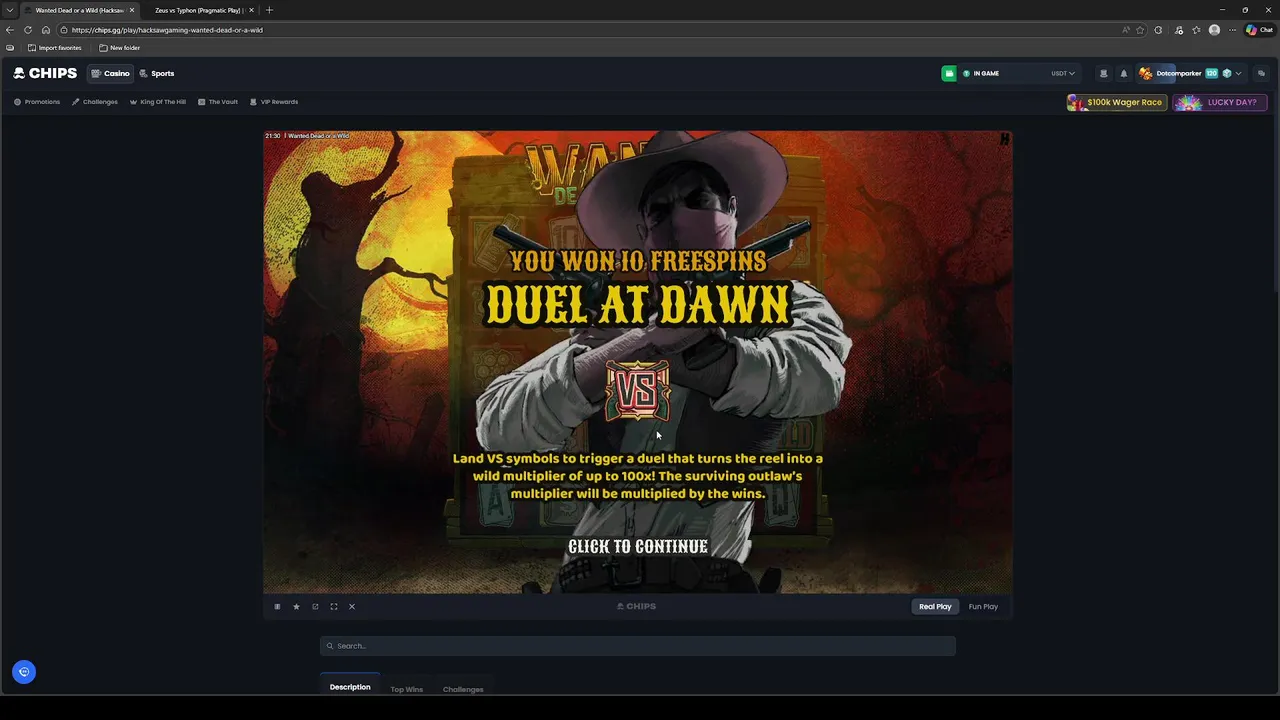Open a new browser tab
The height and width of the screenshot is (720, 1280).
click(269, 10)
